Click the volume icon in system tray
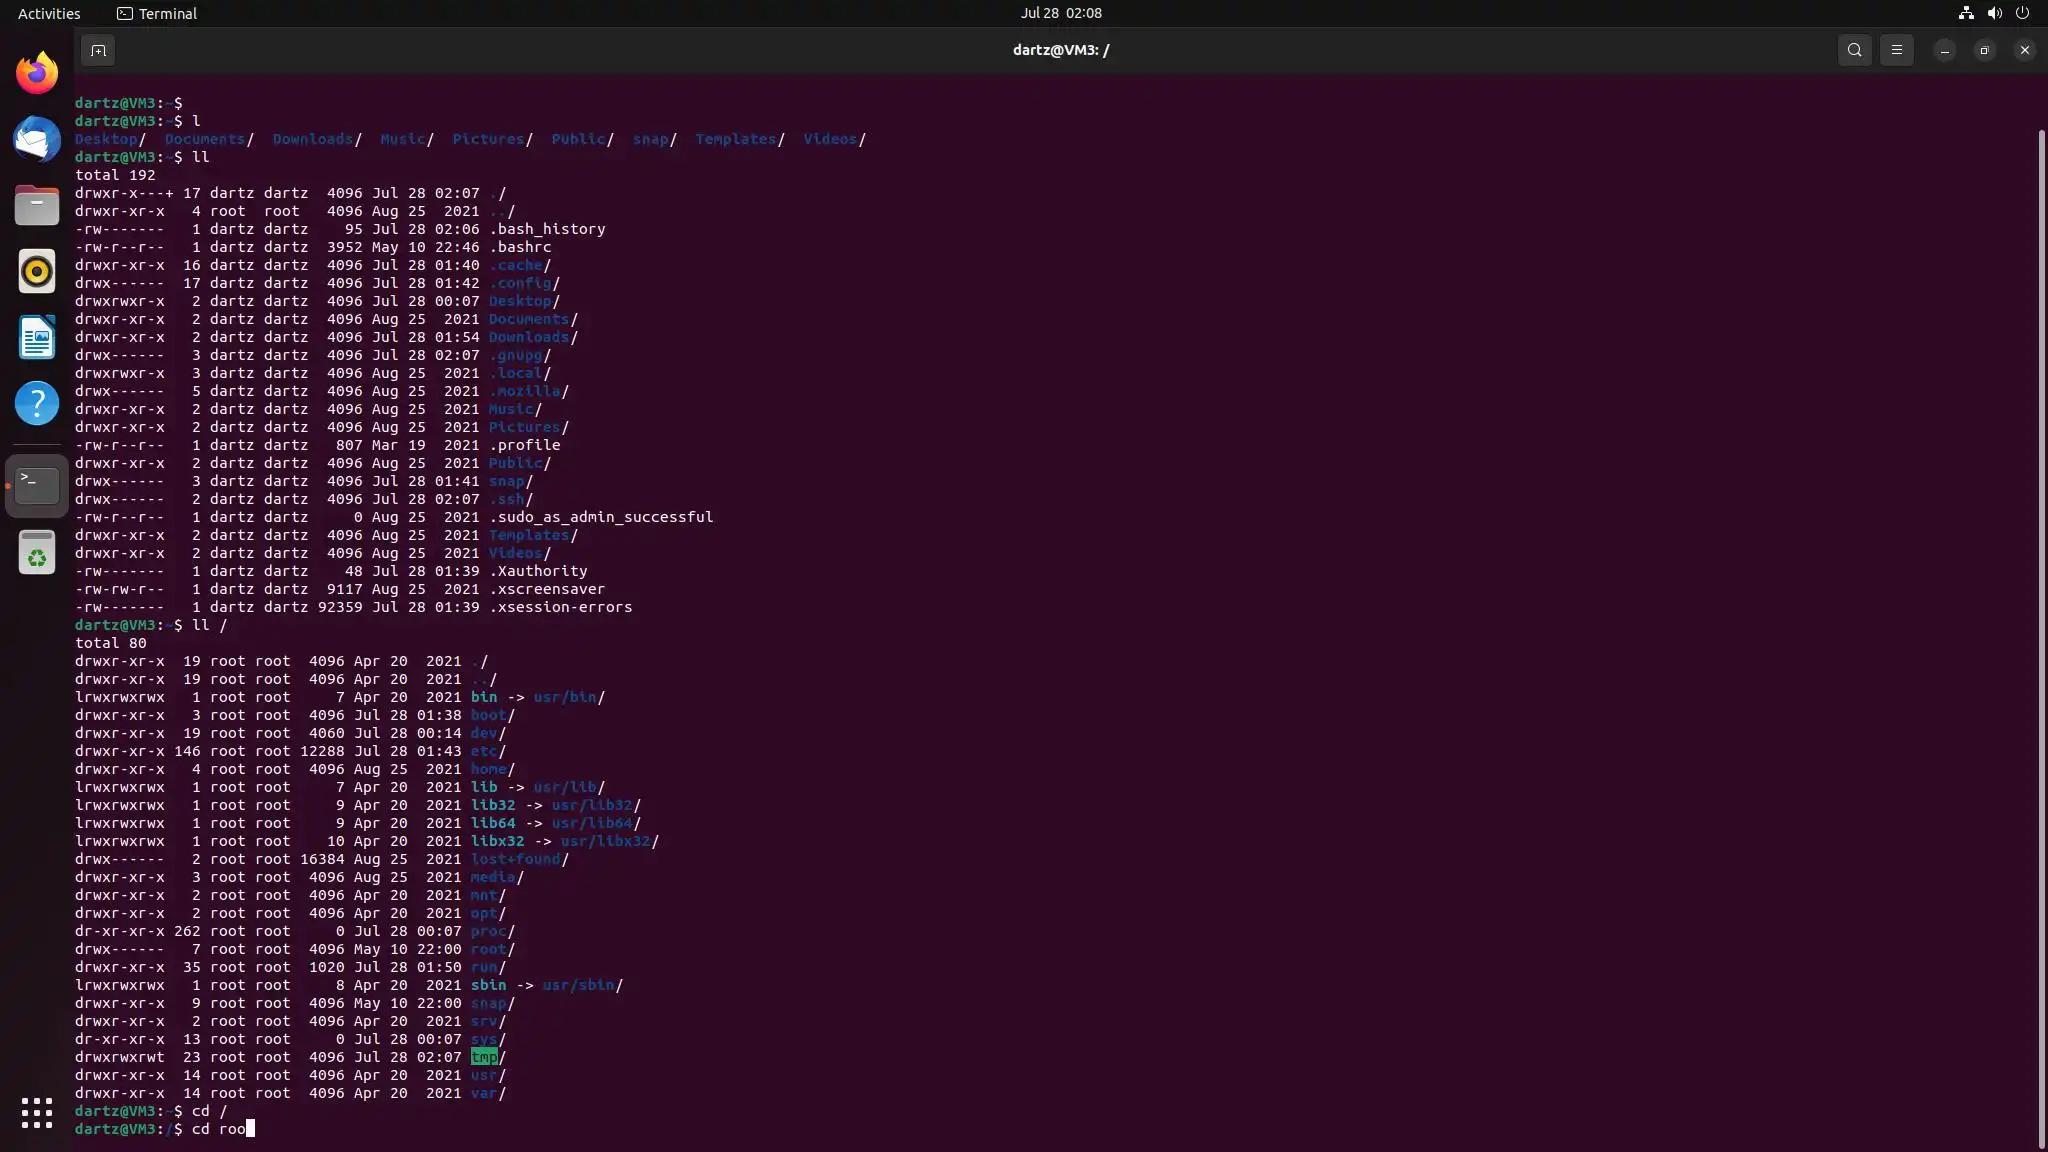Image resolution: width=2048 pixels, height=1152 pixels. [x=1994, y=13]
